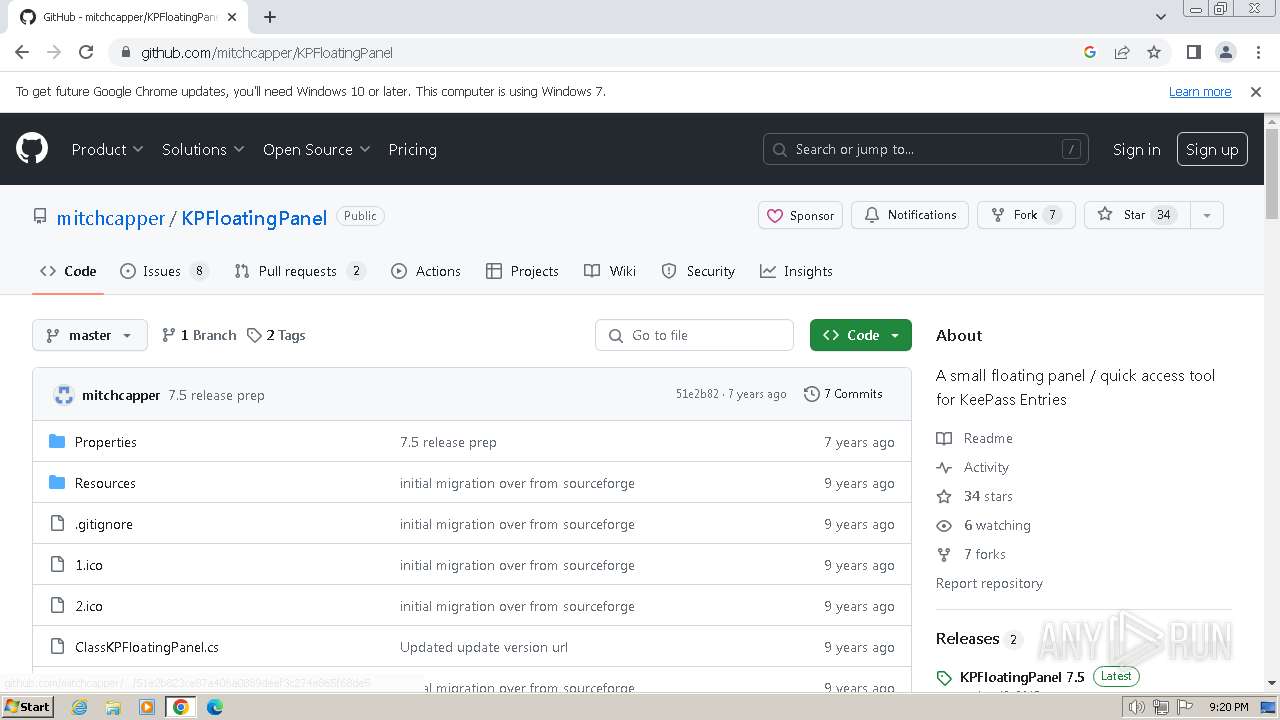Open Windows Explorer from taskbar
The width and height of the screenshot is (1280, 720).
click(113, 707)
